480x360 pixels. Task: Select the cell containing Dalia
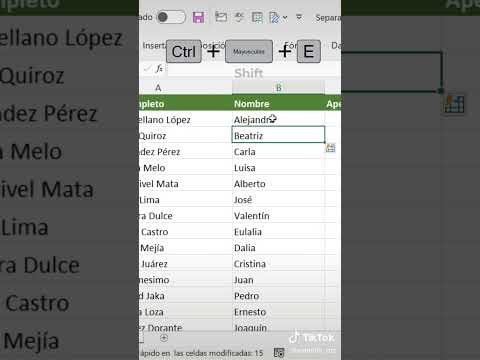(x=278, y=247)
